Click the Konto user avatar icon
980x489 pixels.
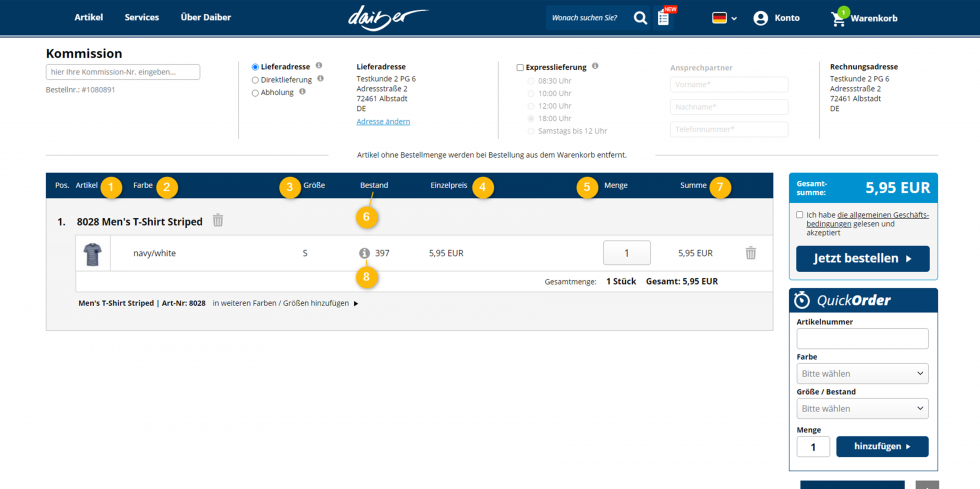pos(760,18)
